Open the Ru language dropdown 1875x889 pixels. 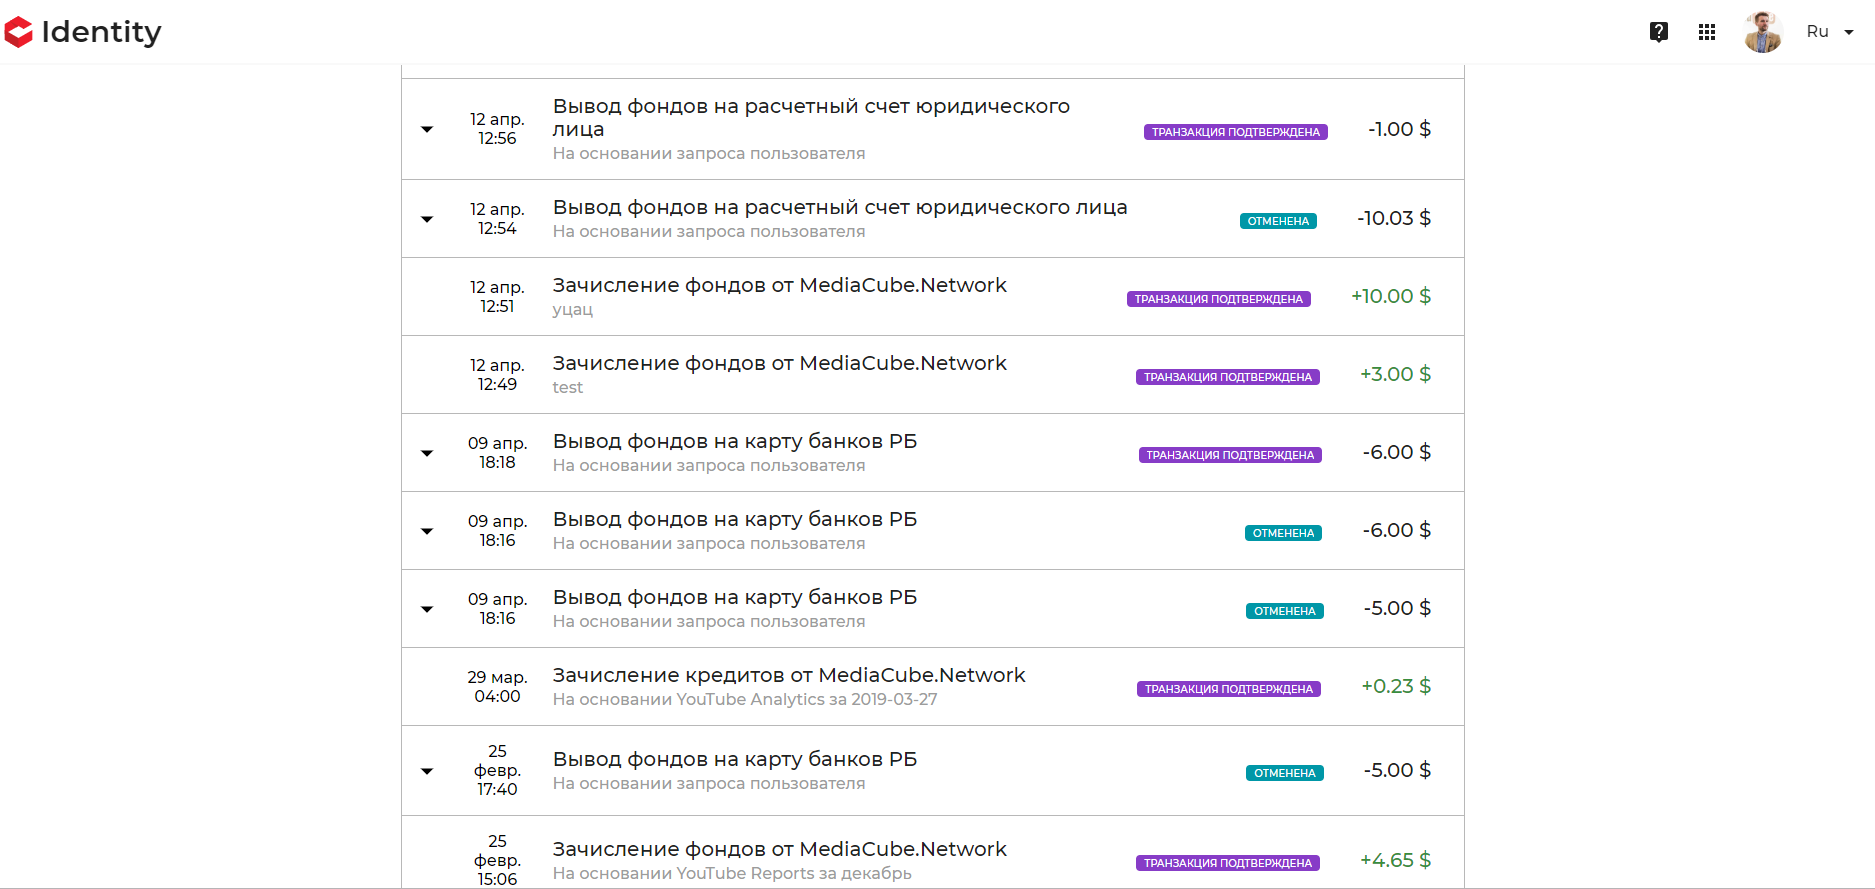(1830, 32)
